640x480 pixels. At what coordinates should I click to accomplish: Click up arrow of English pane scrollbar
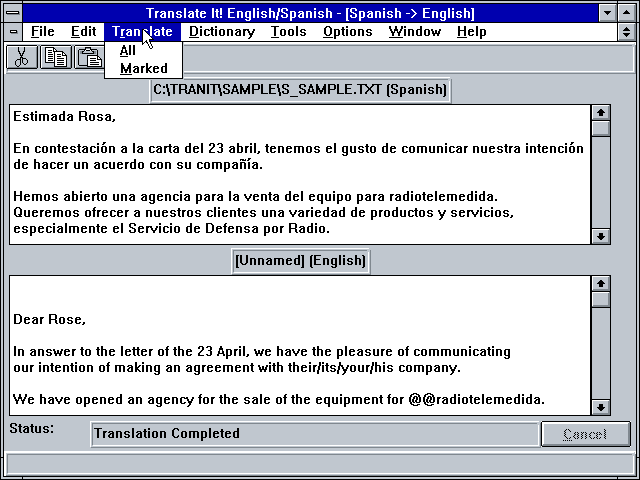(600, 283)
